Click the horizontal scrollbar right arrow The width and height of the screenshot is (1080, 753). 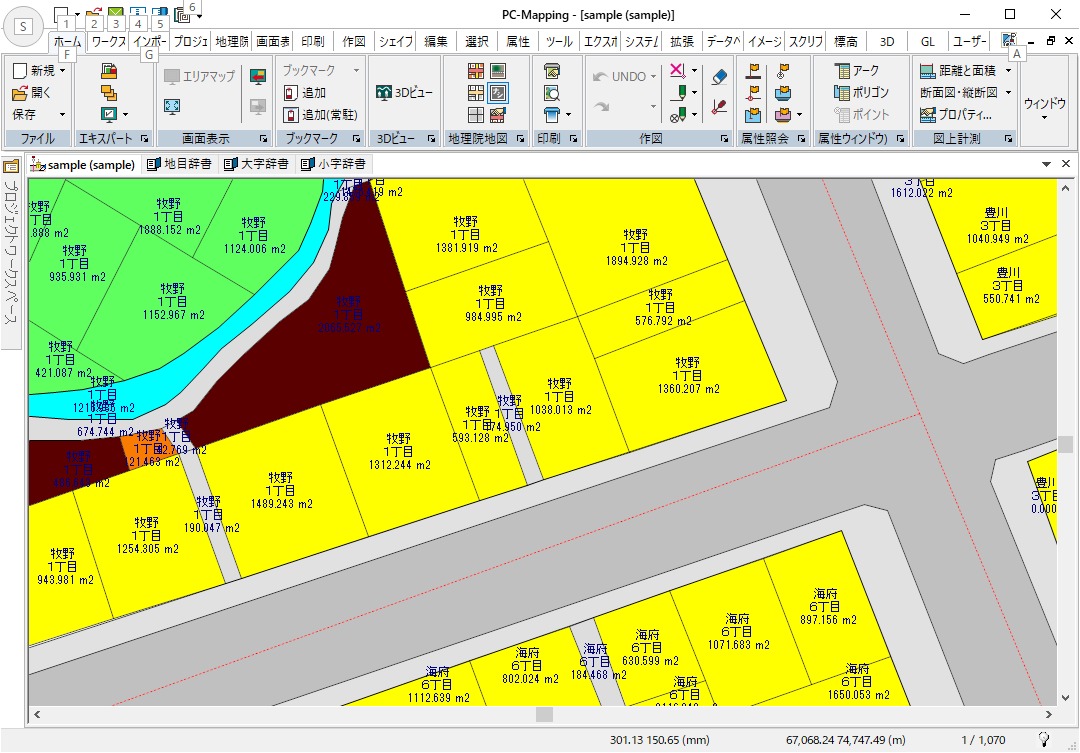[x=1049, y=714]
